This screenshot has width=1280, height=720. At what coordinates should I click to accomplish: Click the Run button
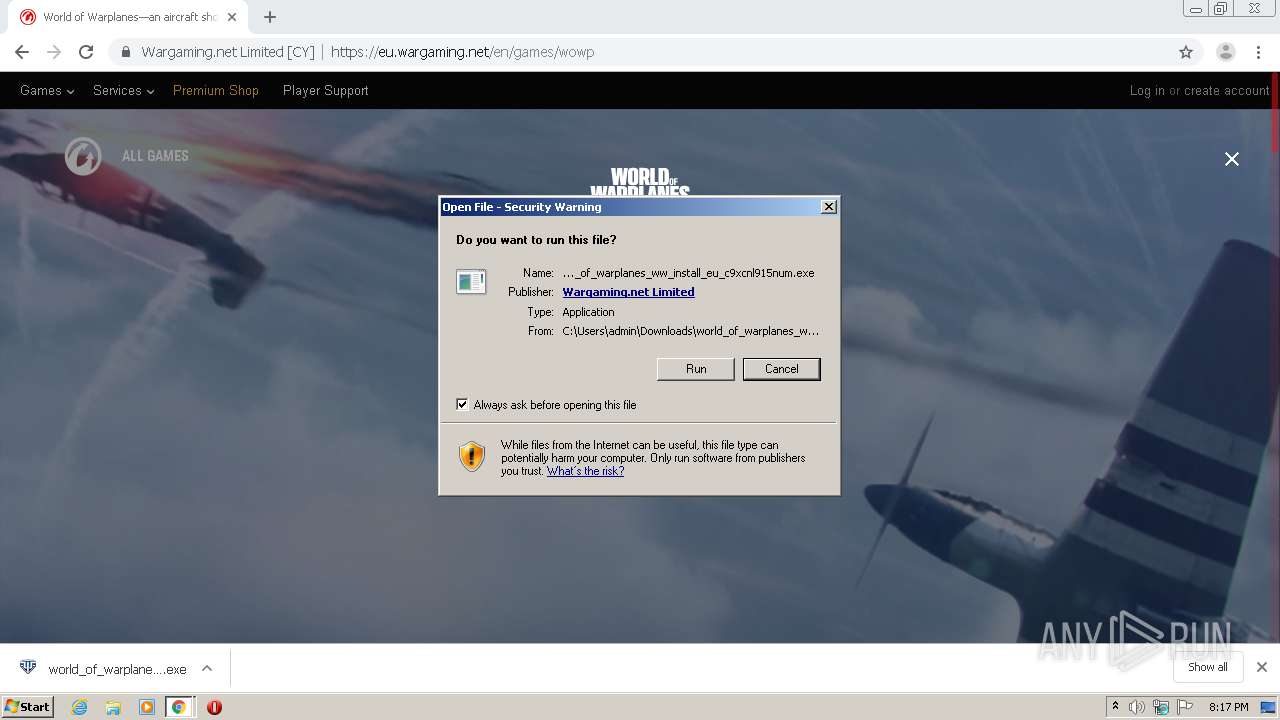[696, 369]
